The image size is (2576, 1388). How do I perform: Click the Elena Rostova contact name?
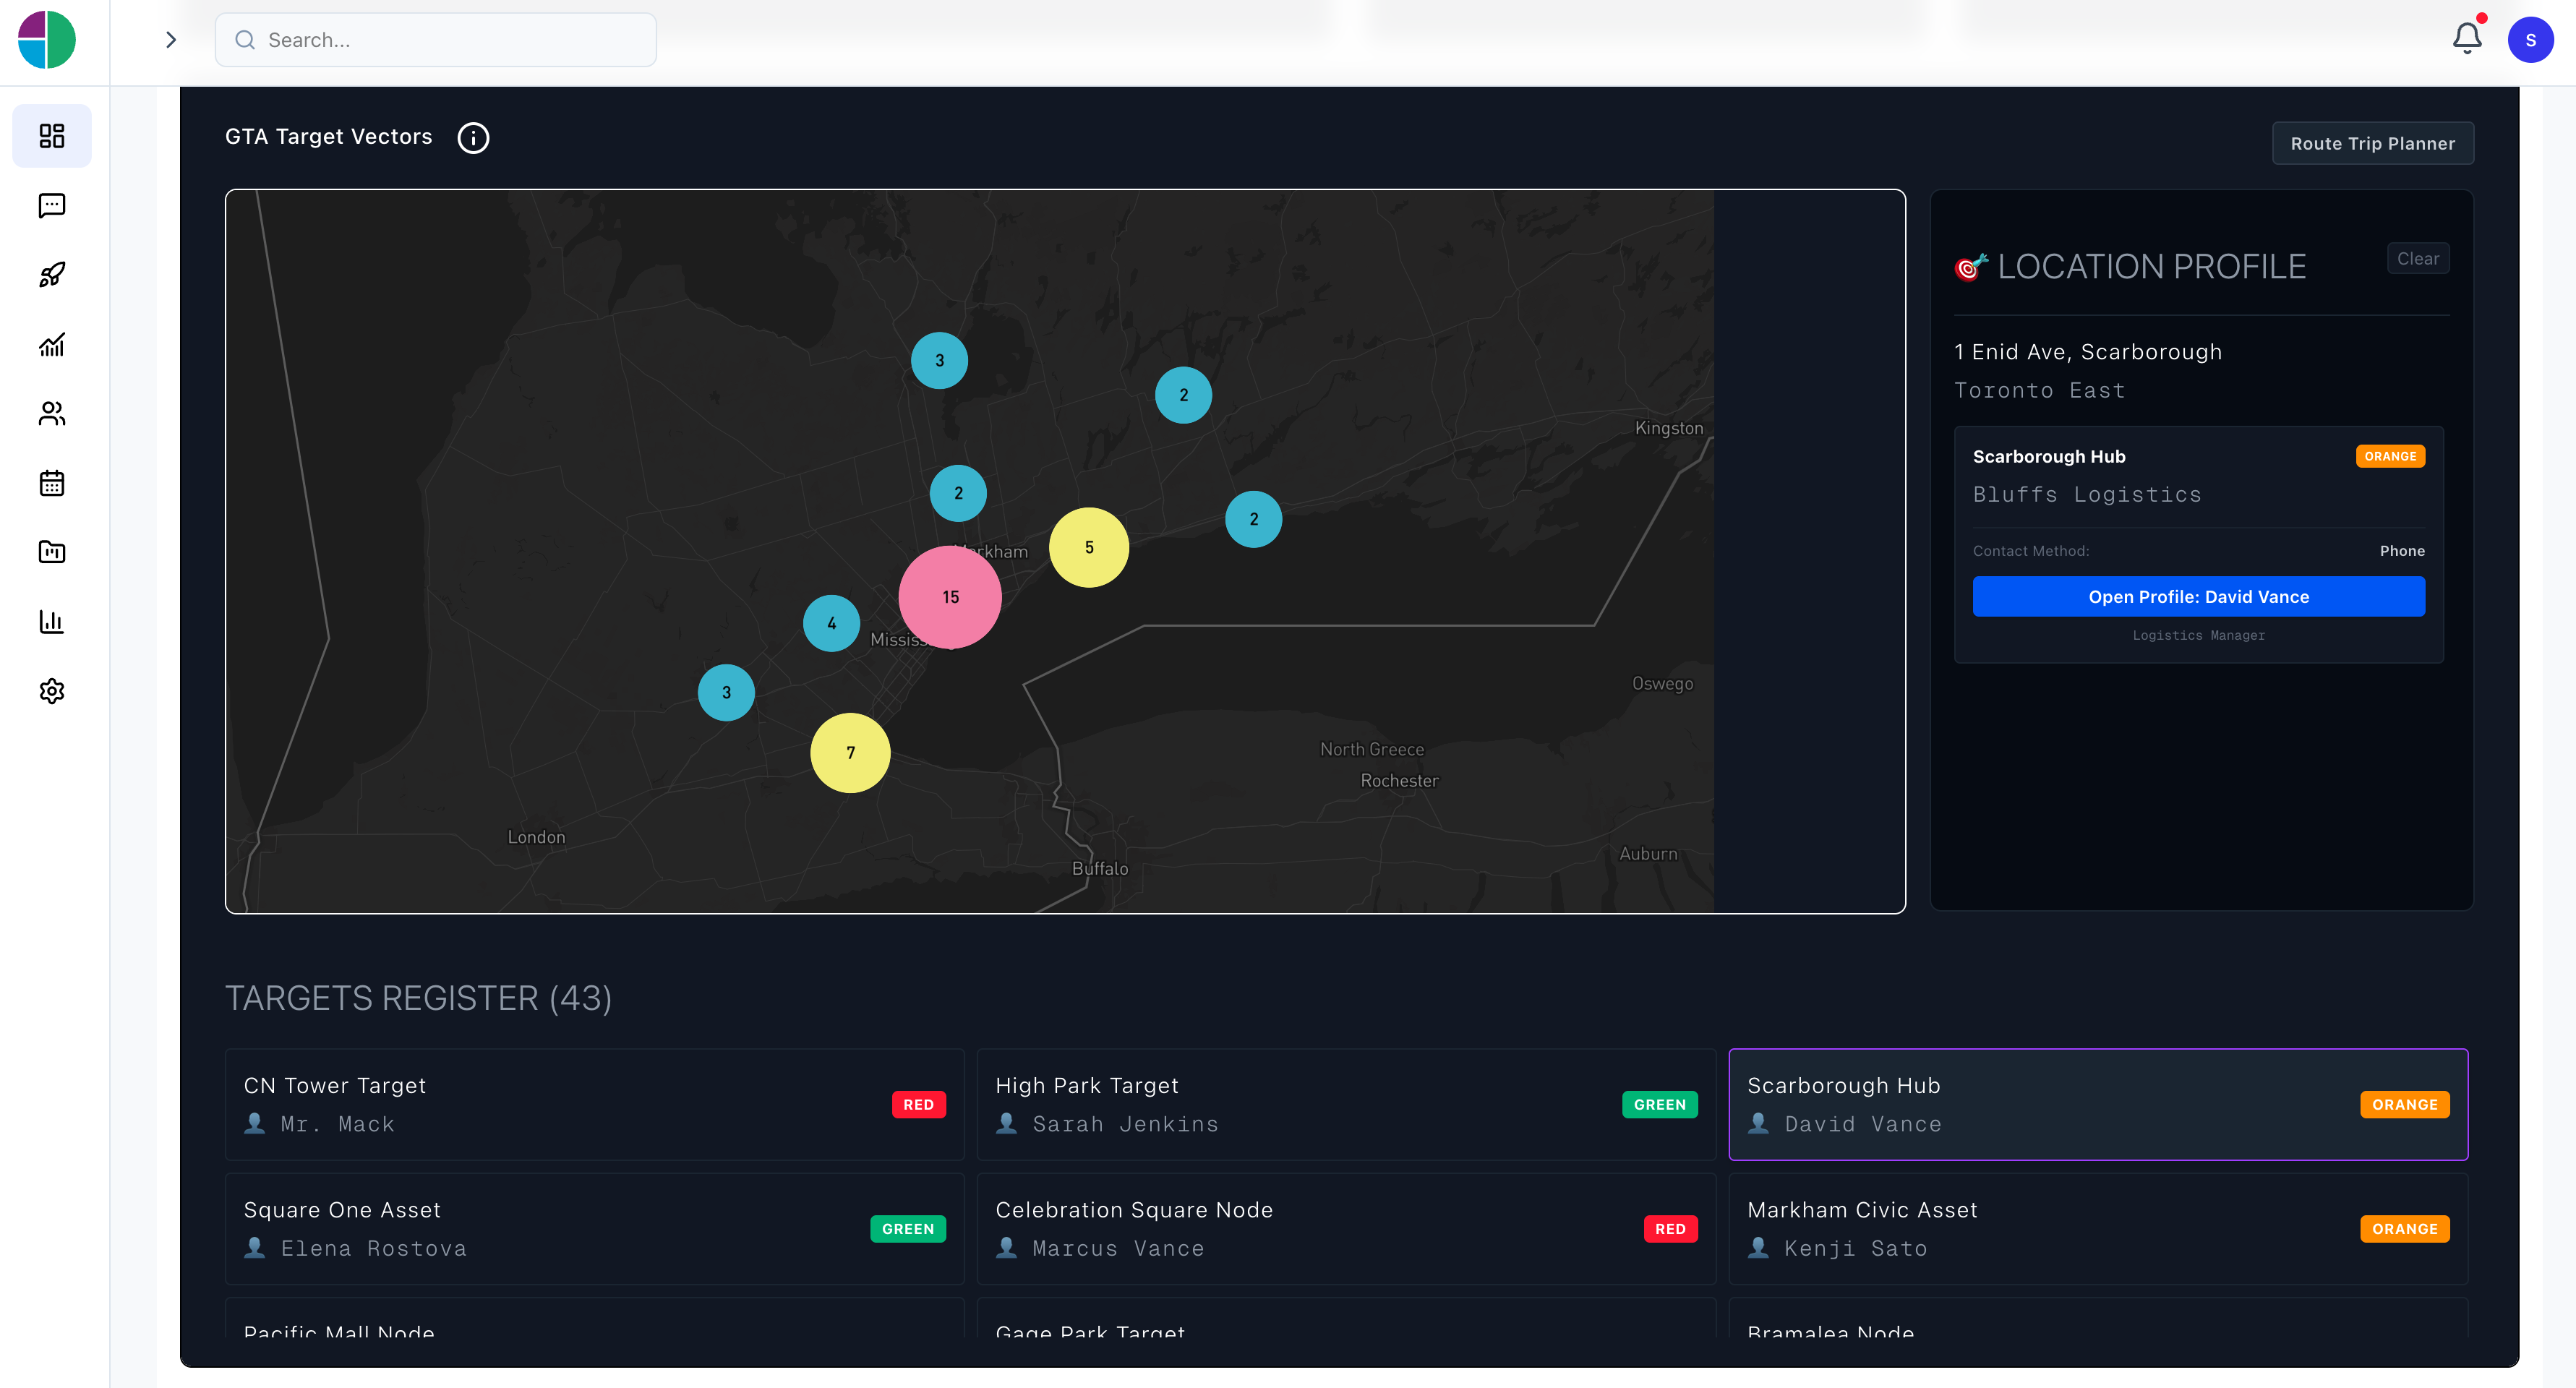click(373, 1248)
